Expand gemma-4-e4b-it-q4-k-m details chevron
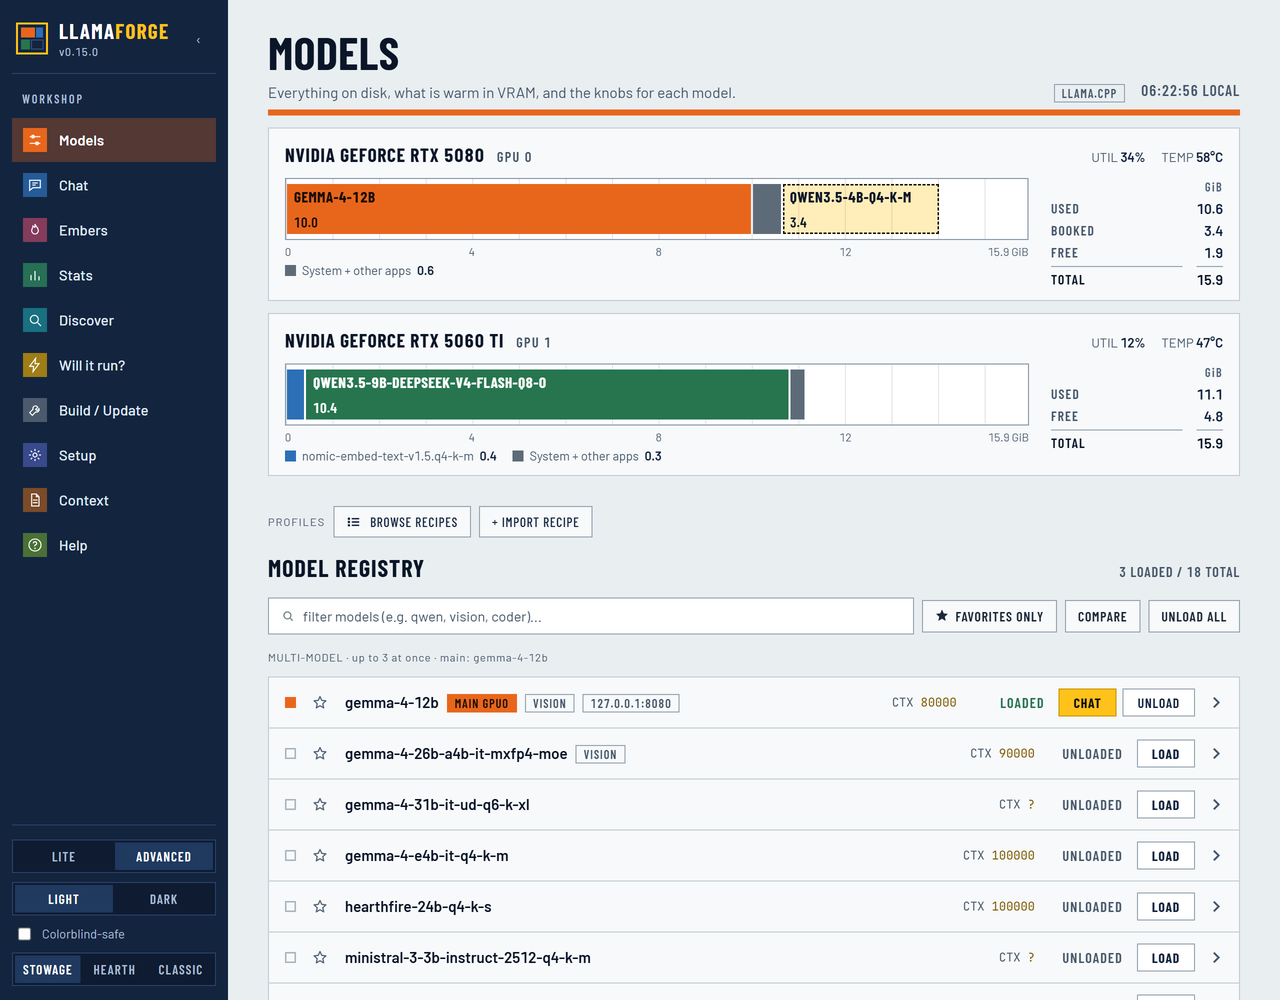 (1216, 856)
